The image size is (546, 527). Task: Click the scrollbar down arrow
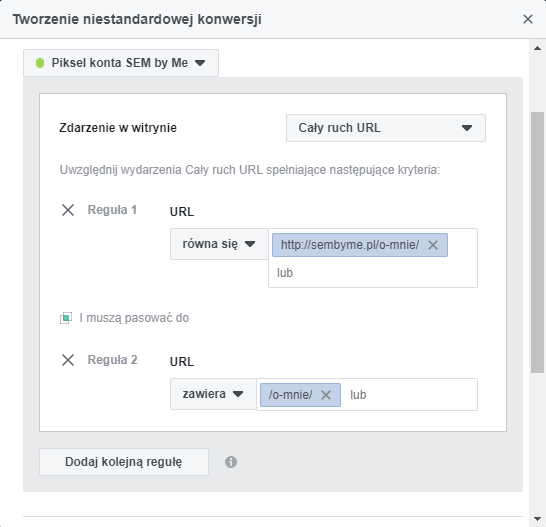tap(537, 519)
